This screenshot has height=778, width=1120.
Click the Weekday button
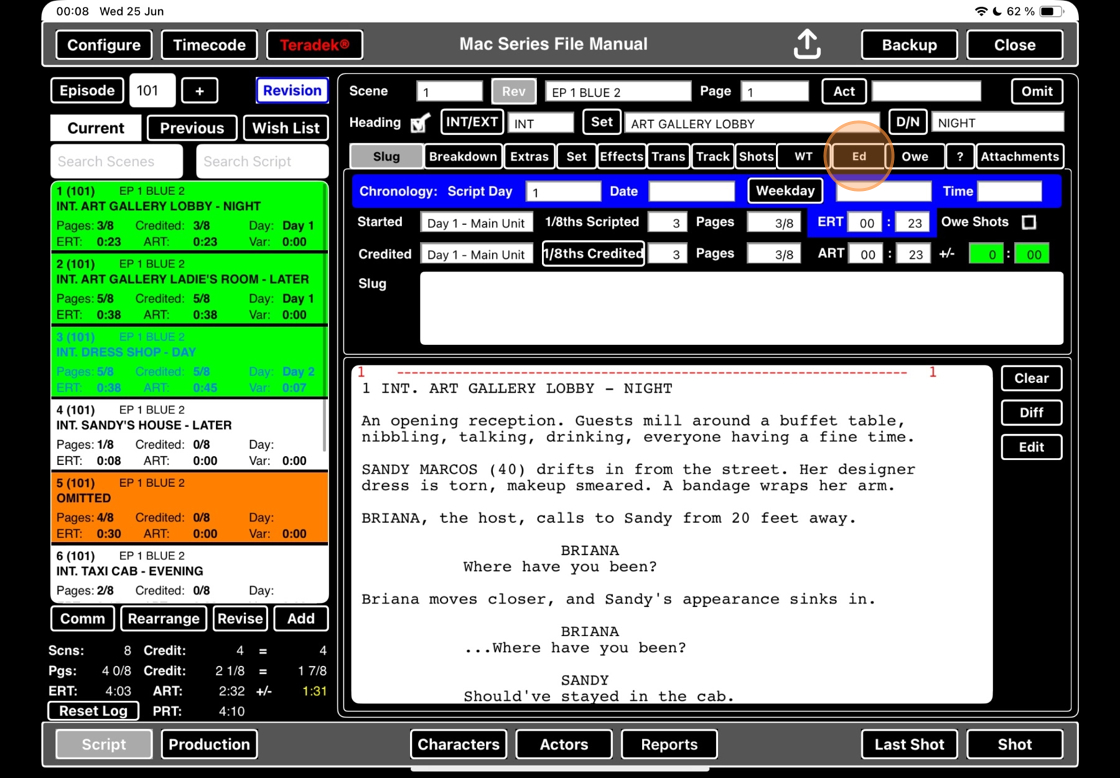click(x=785, y=191)
